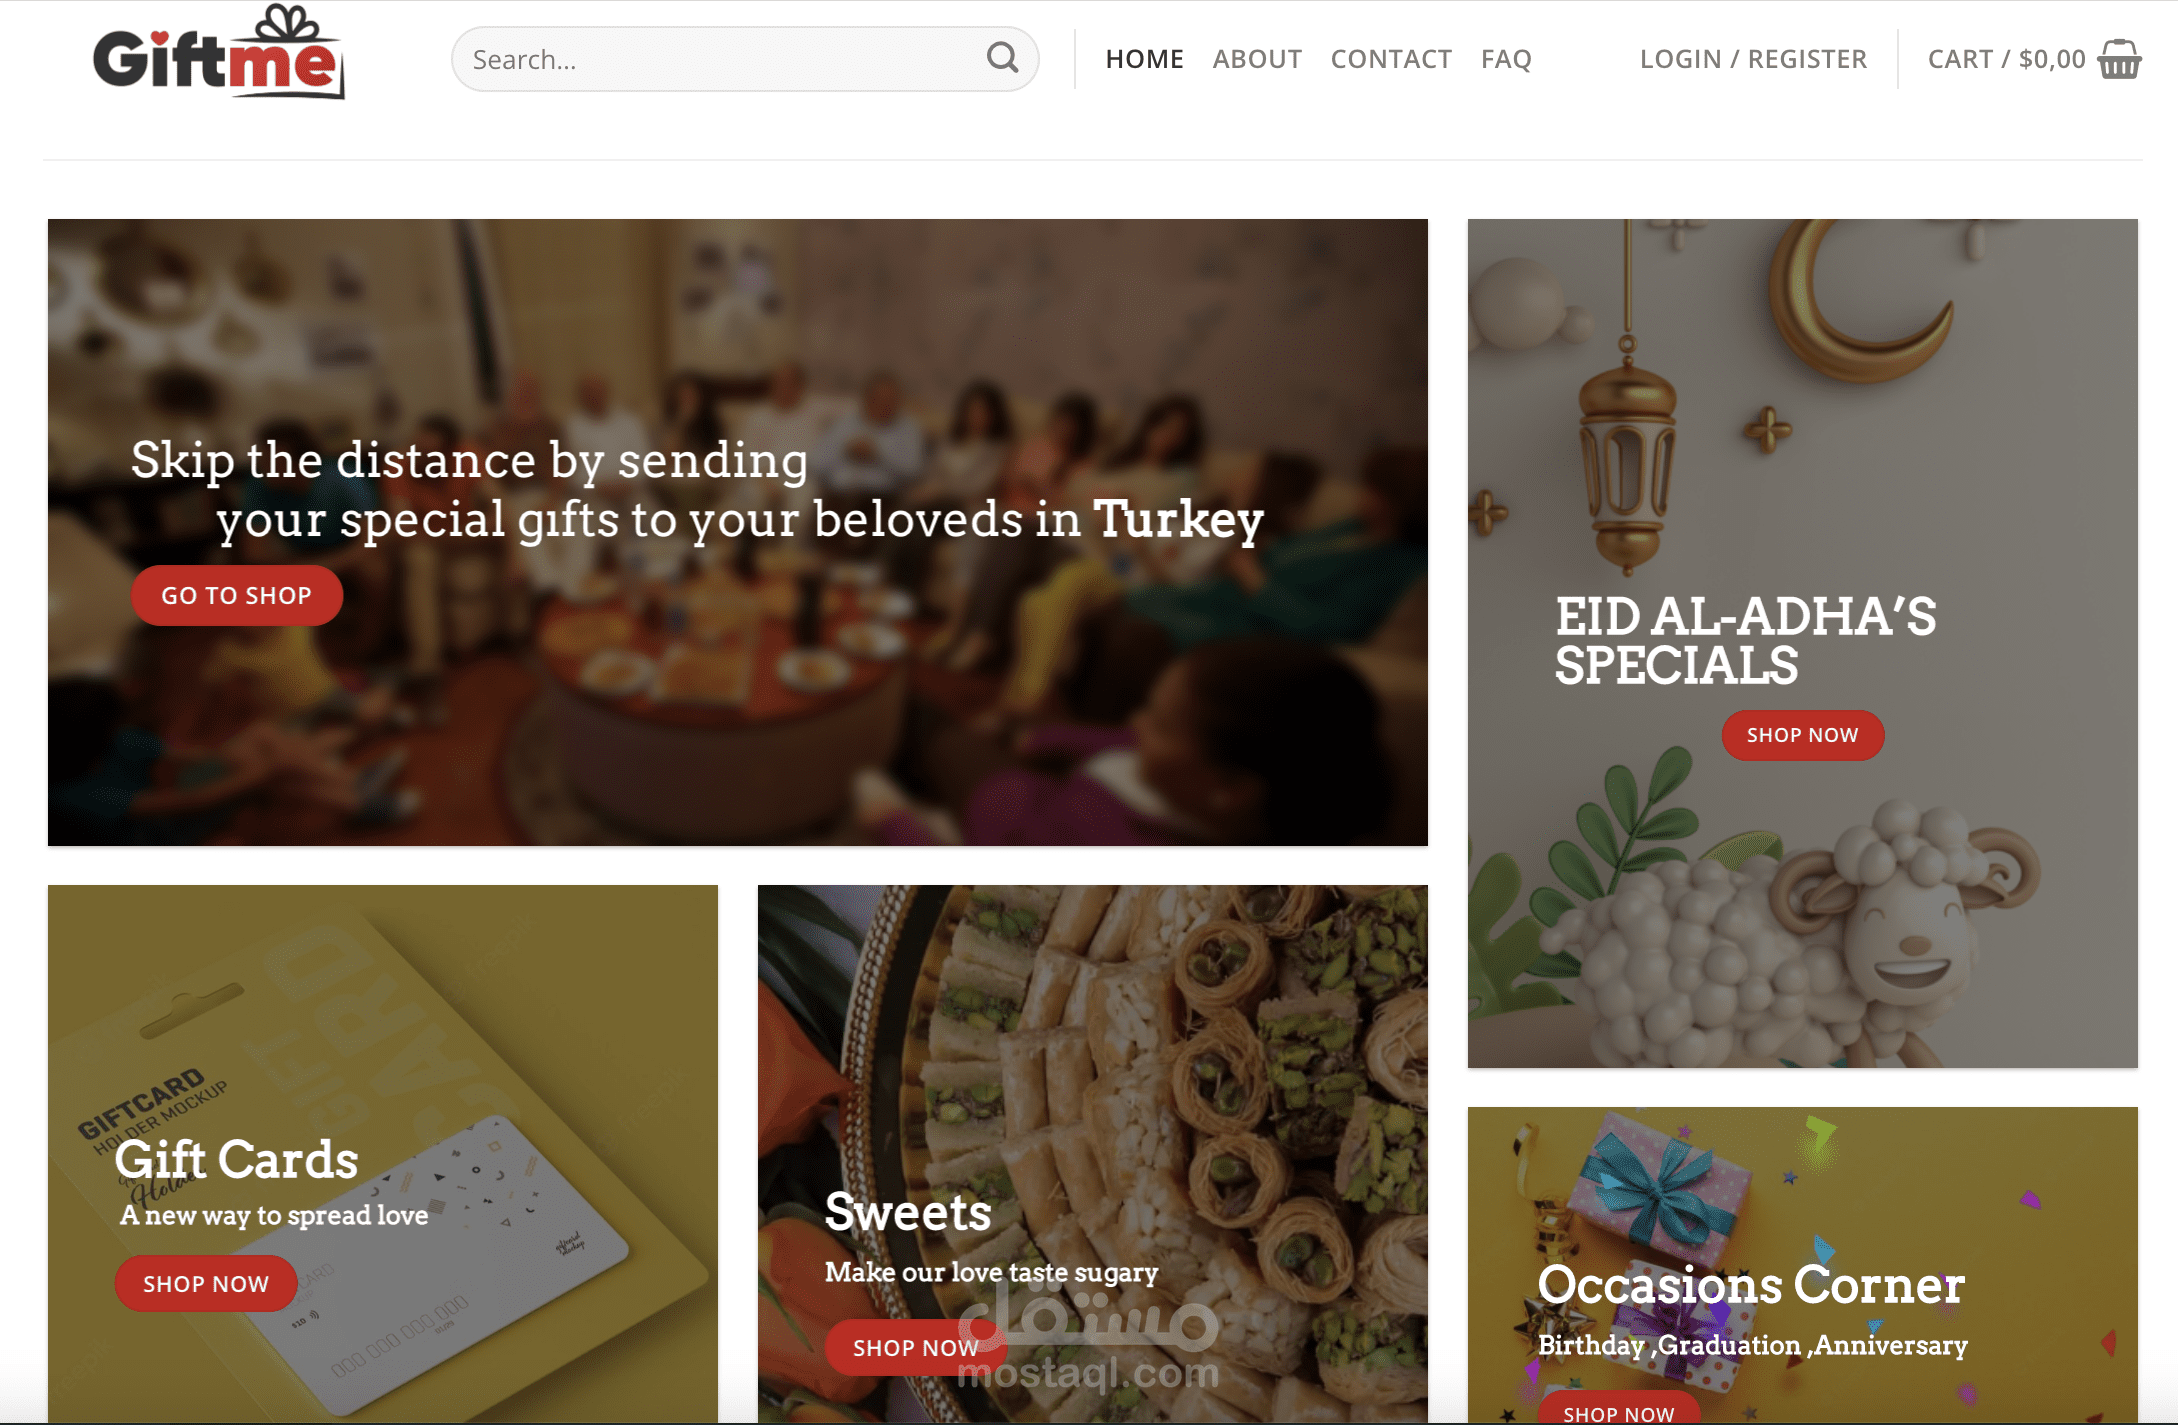
Task: Open the FAQ menu item
Action: [1506, 59]
